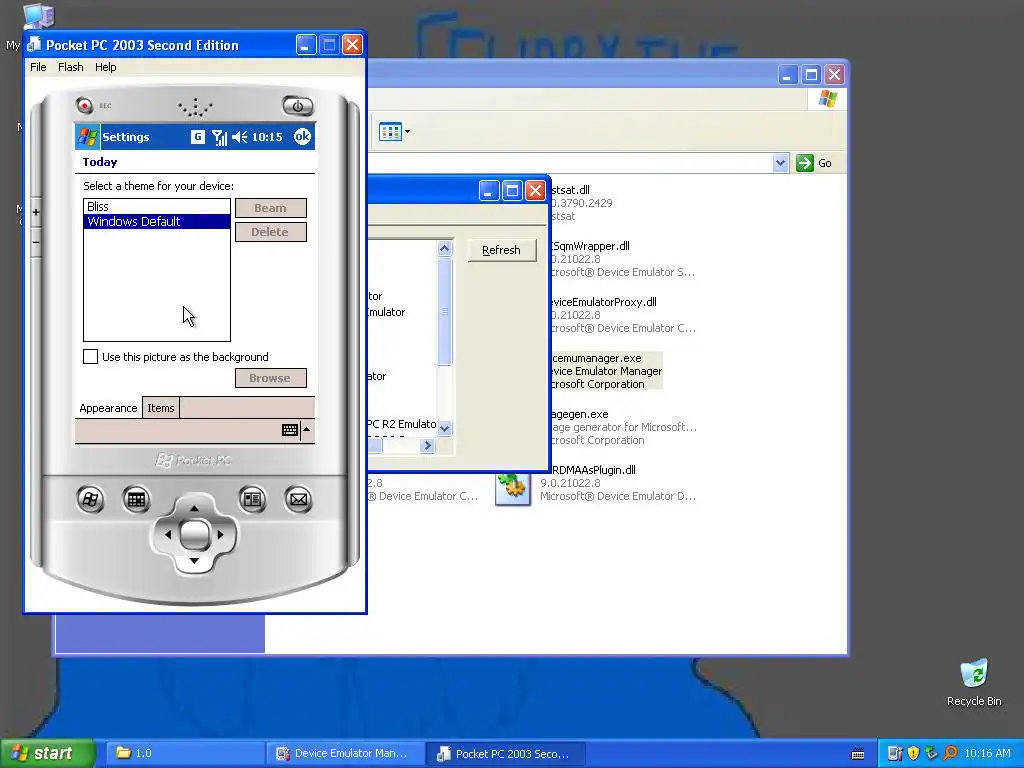The image size is (1024, 768).
Task: Select the Windows Default theme
Action: tap(157, 221)
